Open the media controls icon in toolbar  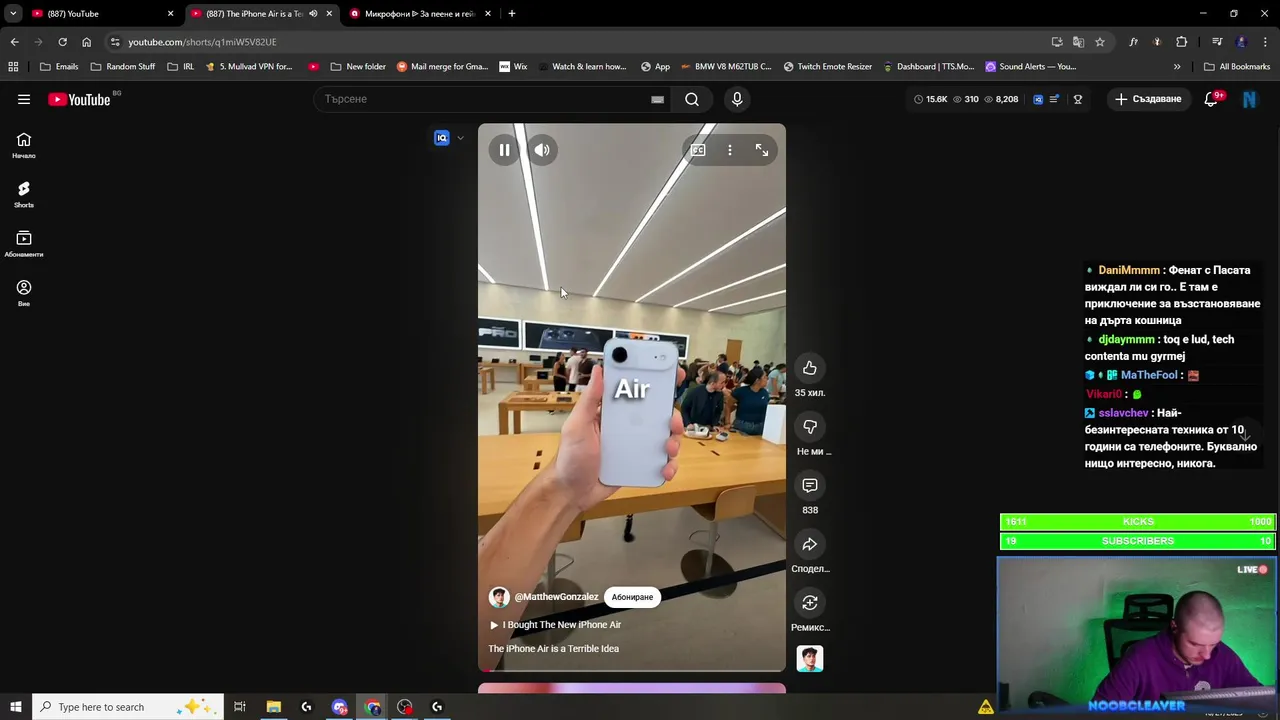click(1217, 42)
